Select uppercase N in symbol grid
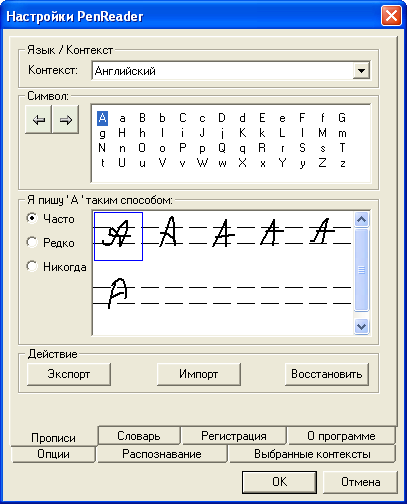 click(x=102, y=148)
